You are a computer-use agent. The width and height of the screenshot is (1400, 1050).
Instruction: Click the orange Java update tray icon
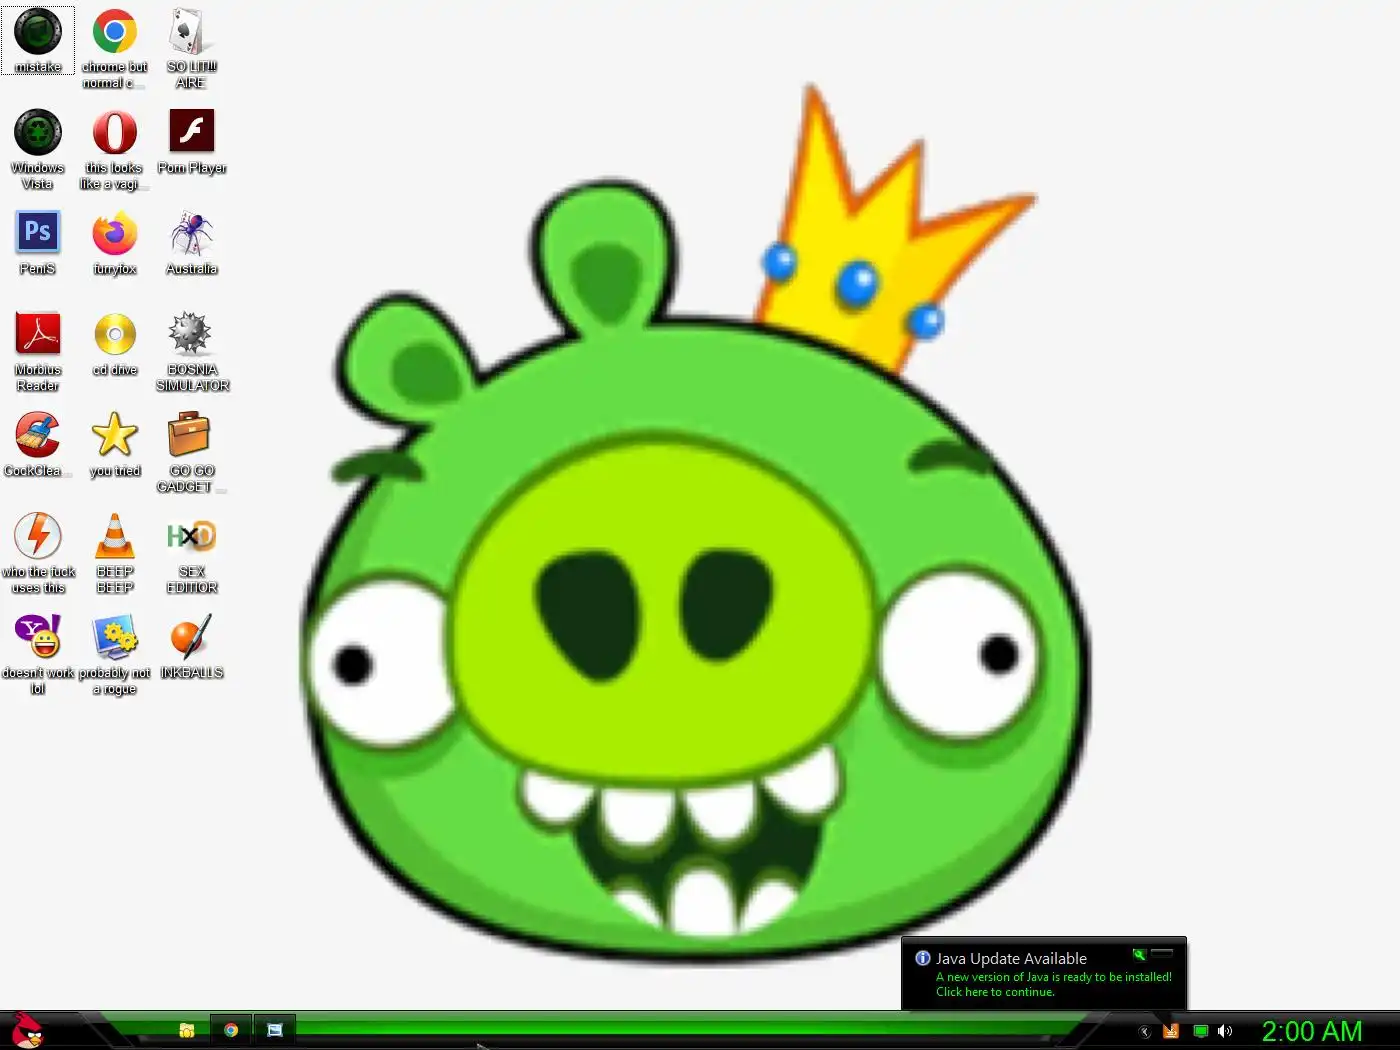[1171, 1031]
